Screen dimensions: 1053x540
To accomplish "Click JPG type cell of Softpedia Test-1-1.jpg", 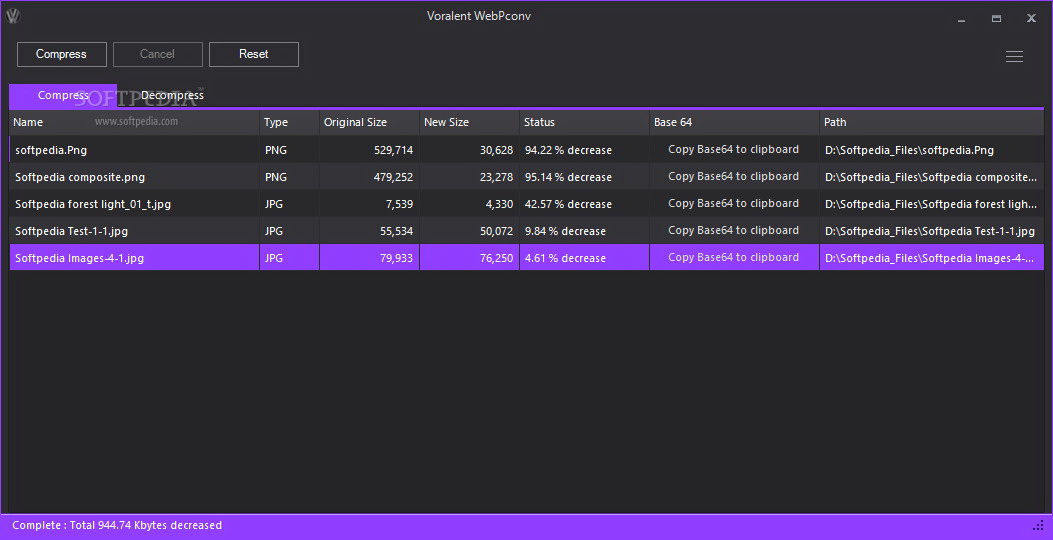I will point(274,231).
